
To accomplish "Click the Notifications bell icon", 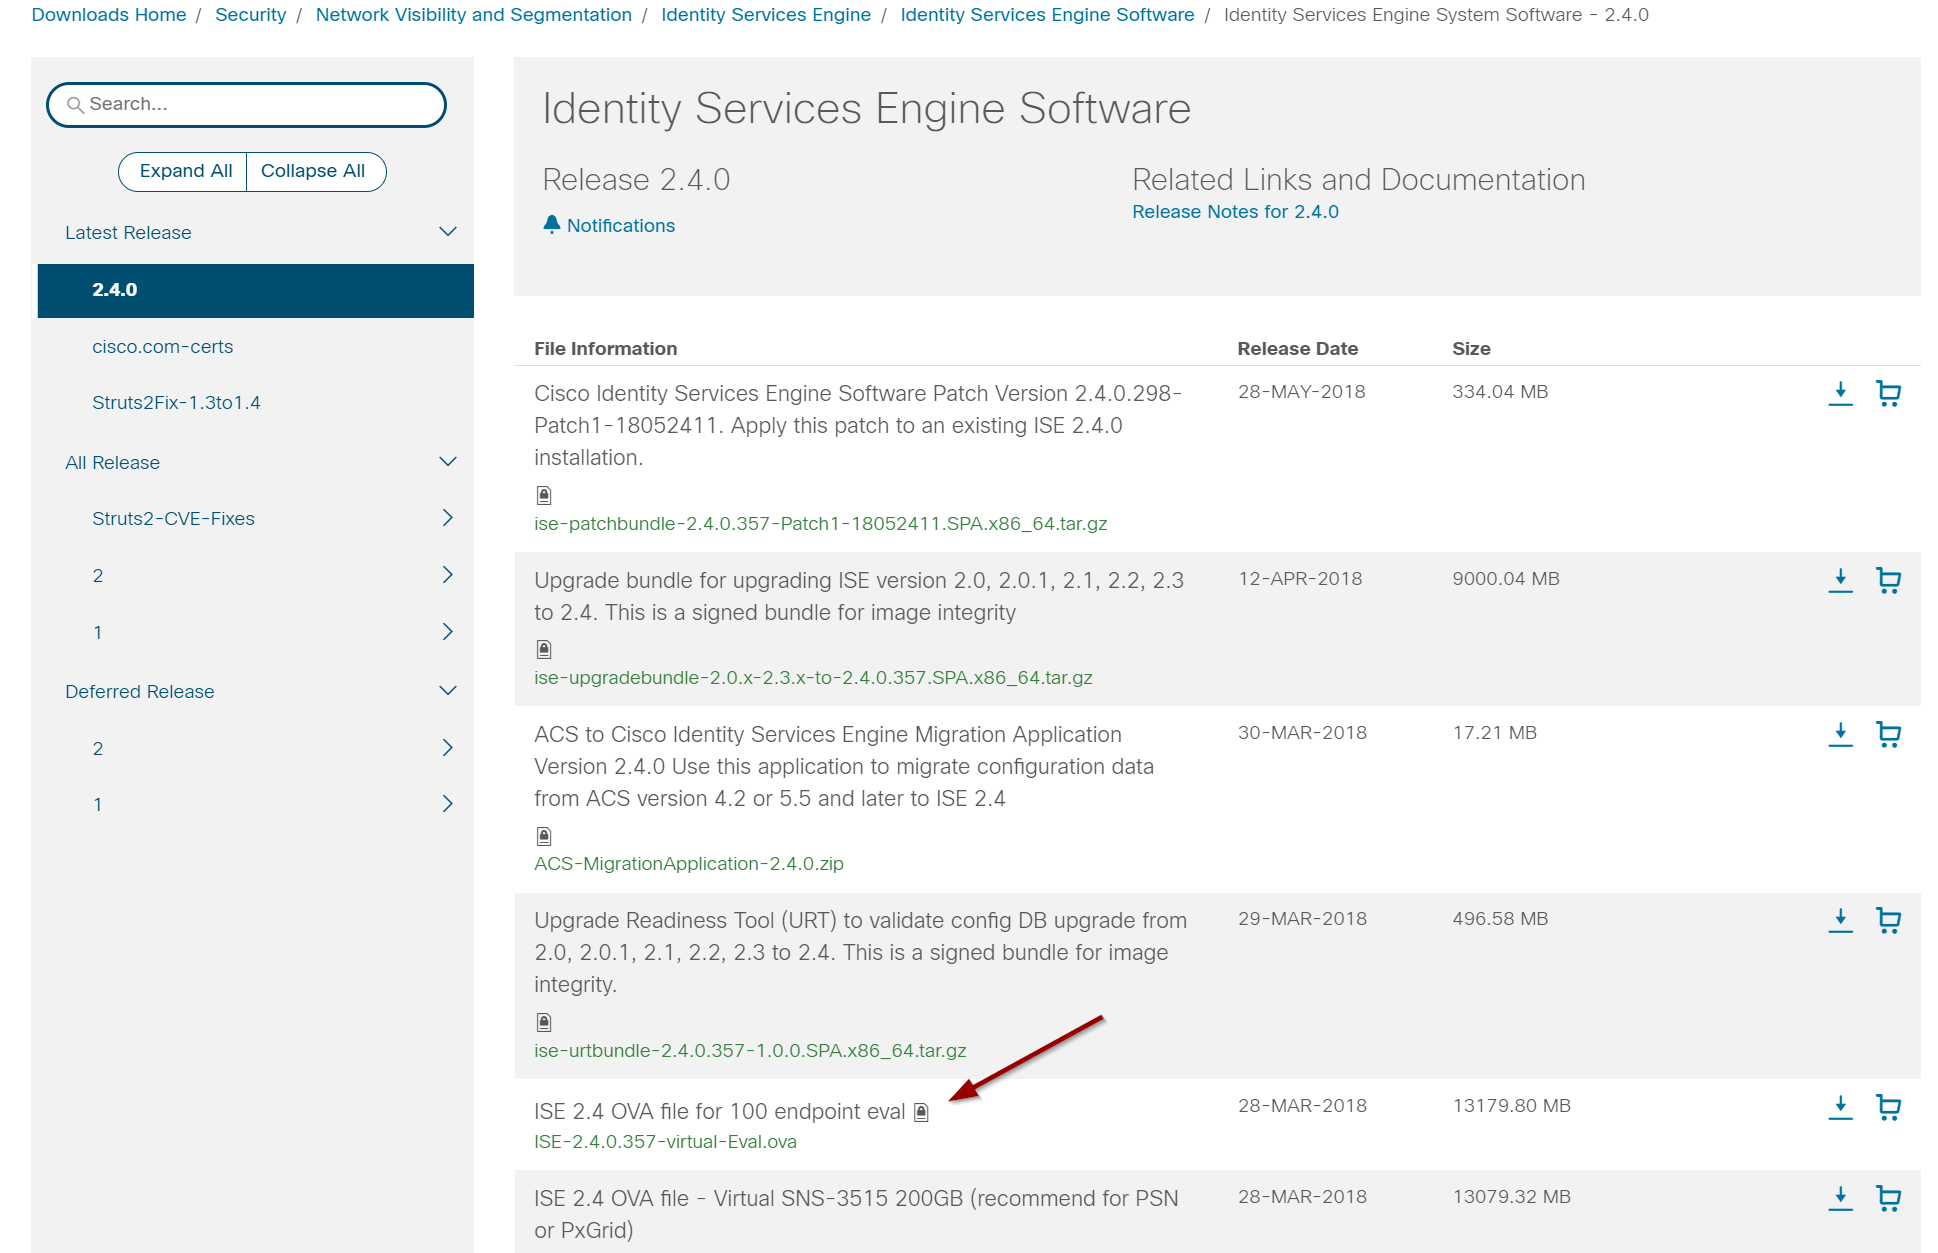I will pos(551,225).
